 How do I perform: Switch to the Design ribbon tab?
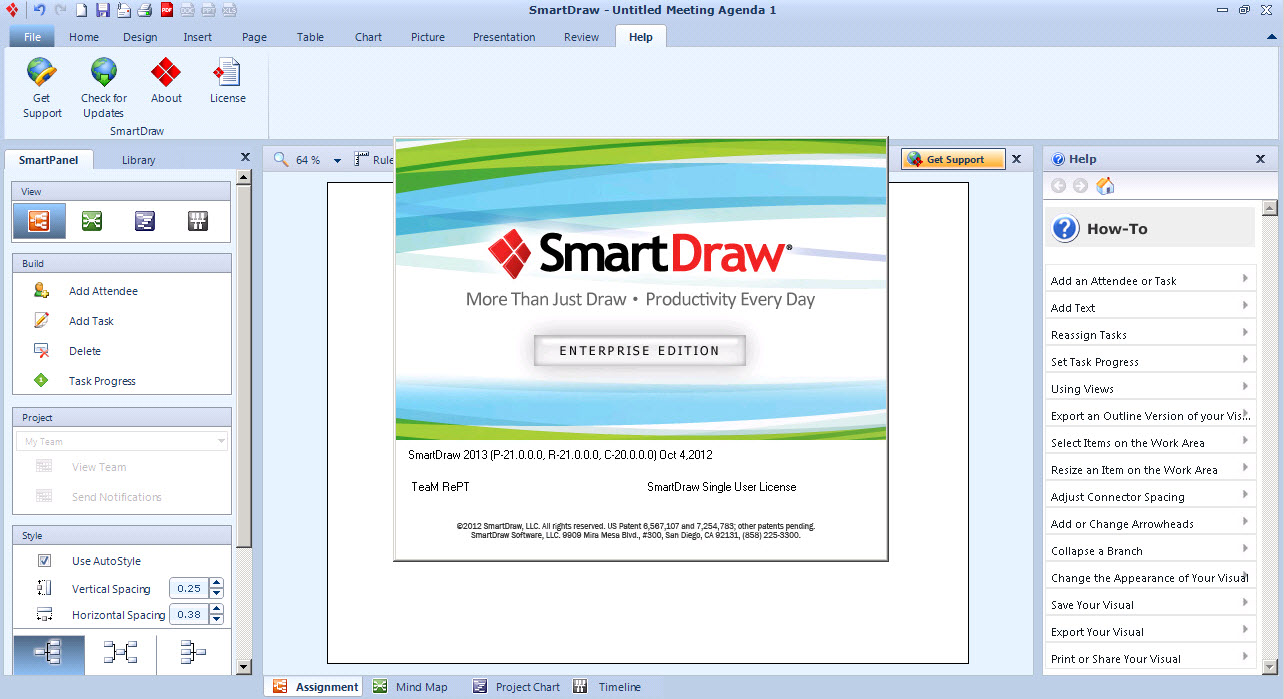(x=140, y=37)
